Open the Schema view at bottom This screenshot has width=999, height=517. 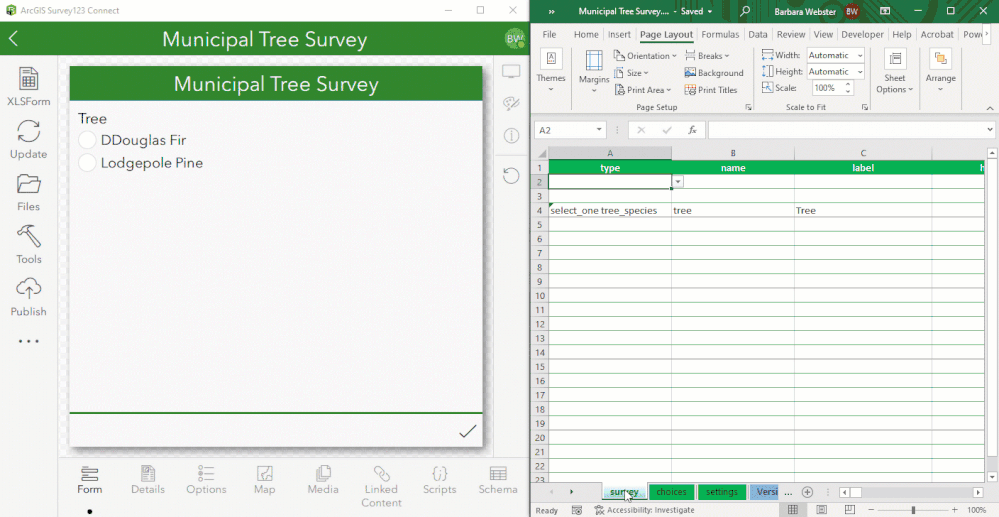498,481
